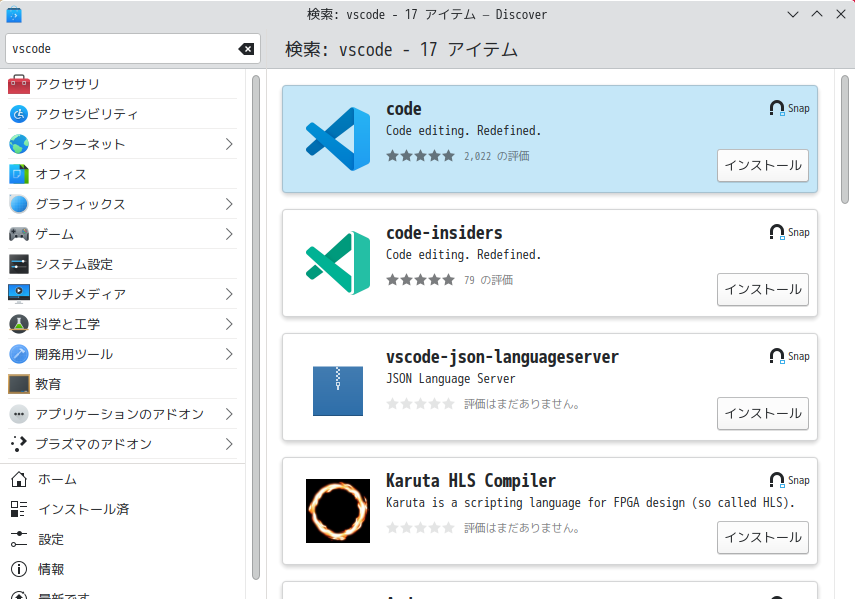Open the オフィス category
This screenshot has height=599, width=855.
pyautogui.click(x=123, y=174)
